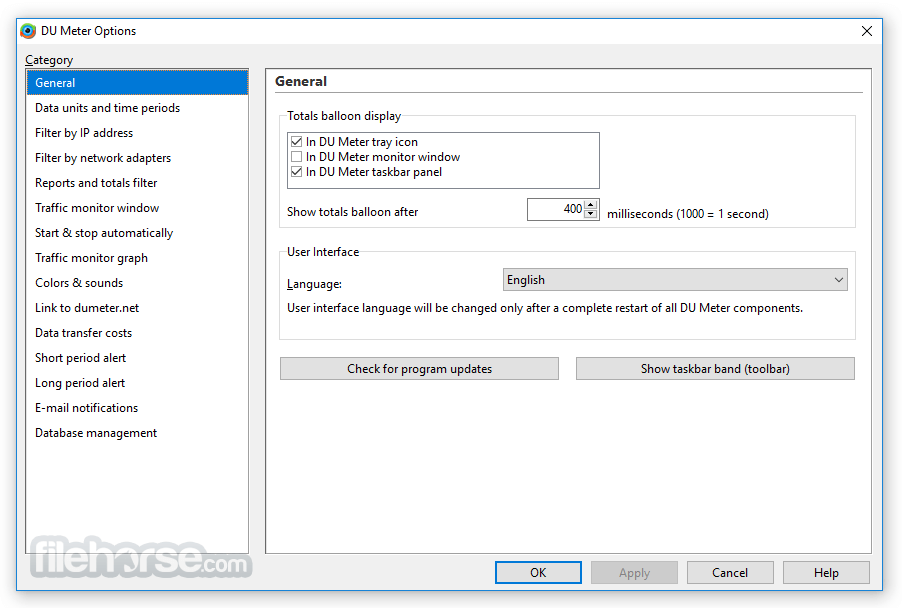Click the DU Meter app icon in title bar

28,31
